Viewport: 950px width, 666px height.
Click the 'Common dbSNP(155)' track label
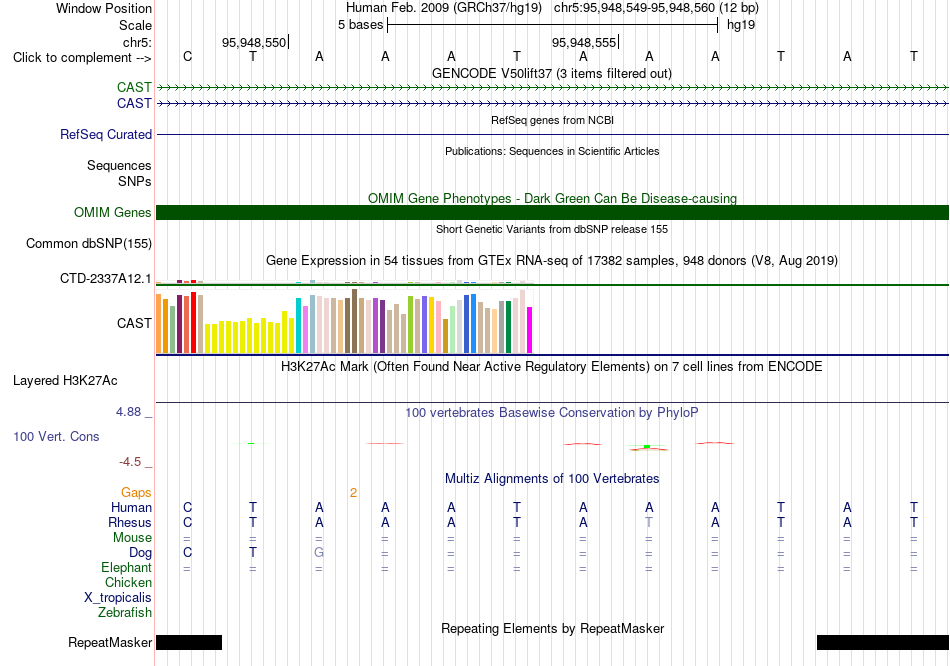89,244
